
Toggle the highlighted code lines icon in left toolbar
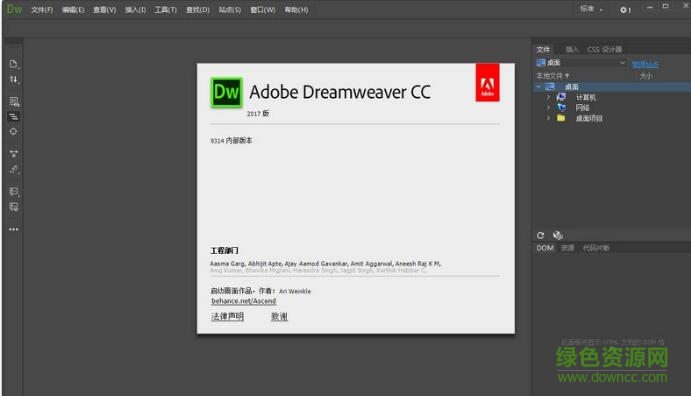click(x=14, y=117)
